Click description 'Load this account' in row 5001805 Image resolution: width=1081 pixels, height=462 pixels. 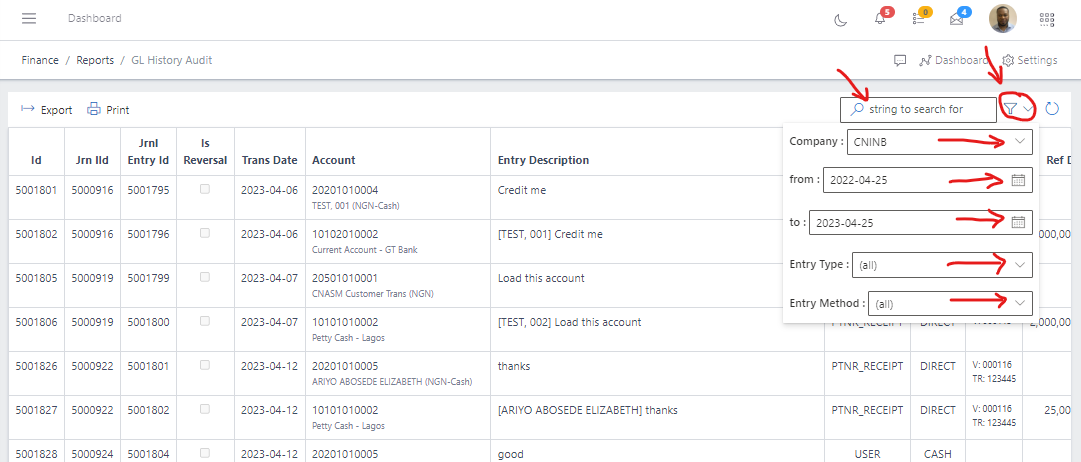541,278
